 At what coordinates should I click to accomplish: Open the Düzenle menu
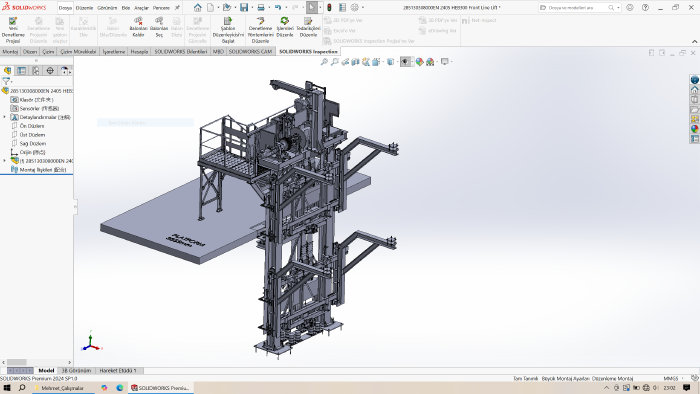tap(84, 8)
